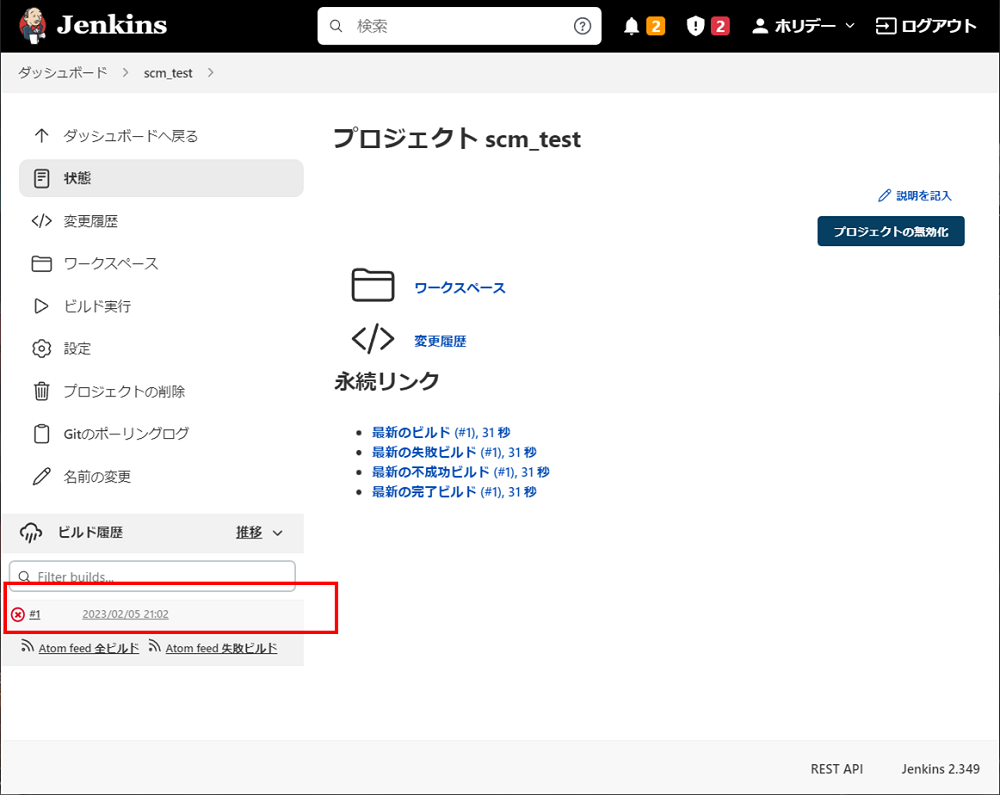
Task: Click the ホリデー user name link
Action: (805, 26)
